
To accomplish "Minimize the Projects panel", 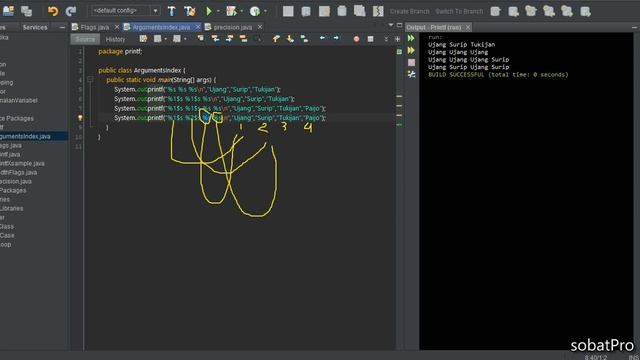I will click(x=62, y=27).
